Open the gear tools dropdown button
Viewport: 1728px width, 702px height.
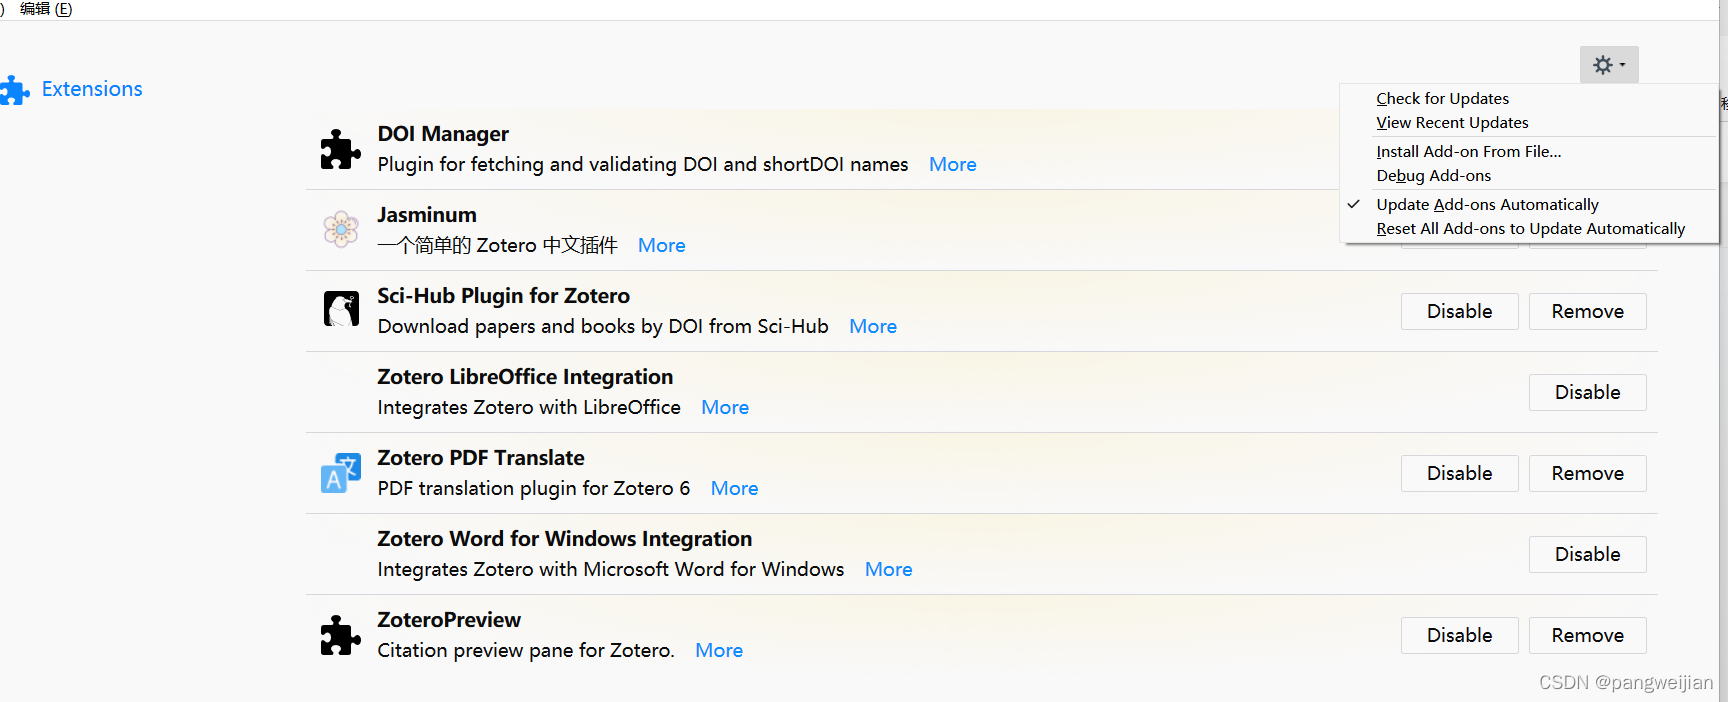(x=1609, y=65)
